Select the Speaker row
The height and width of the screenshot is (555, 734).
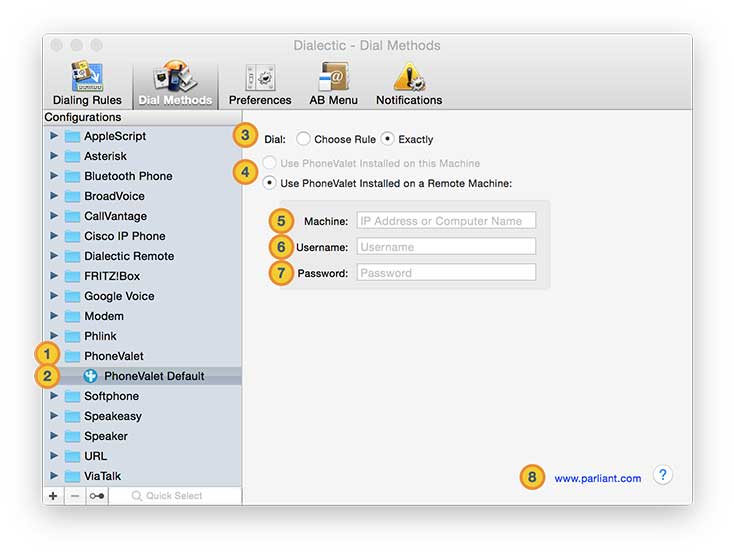(142, 436)
